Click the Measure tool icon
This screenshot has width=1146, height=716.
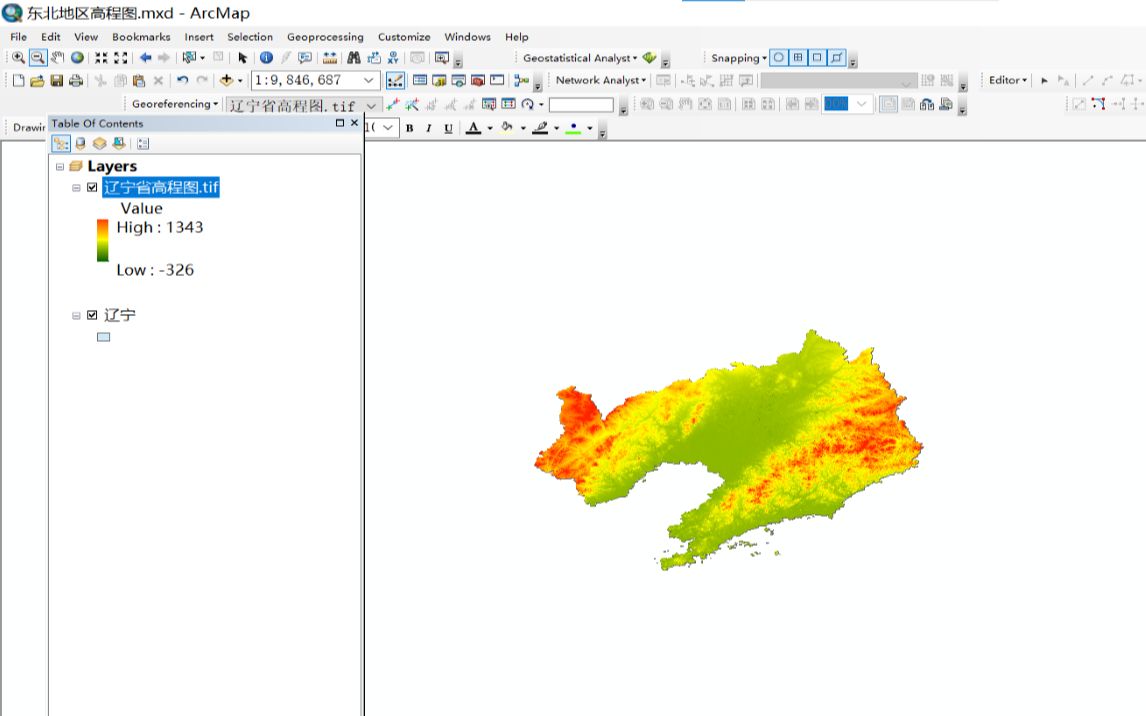pyautogui.click(x=330, y=58)
